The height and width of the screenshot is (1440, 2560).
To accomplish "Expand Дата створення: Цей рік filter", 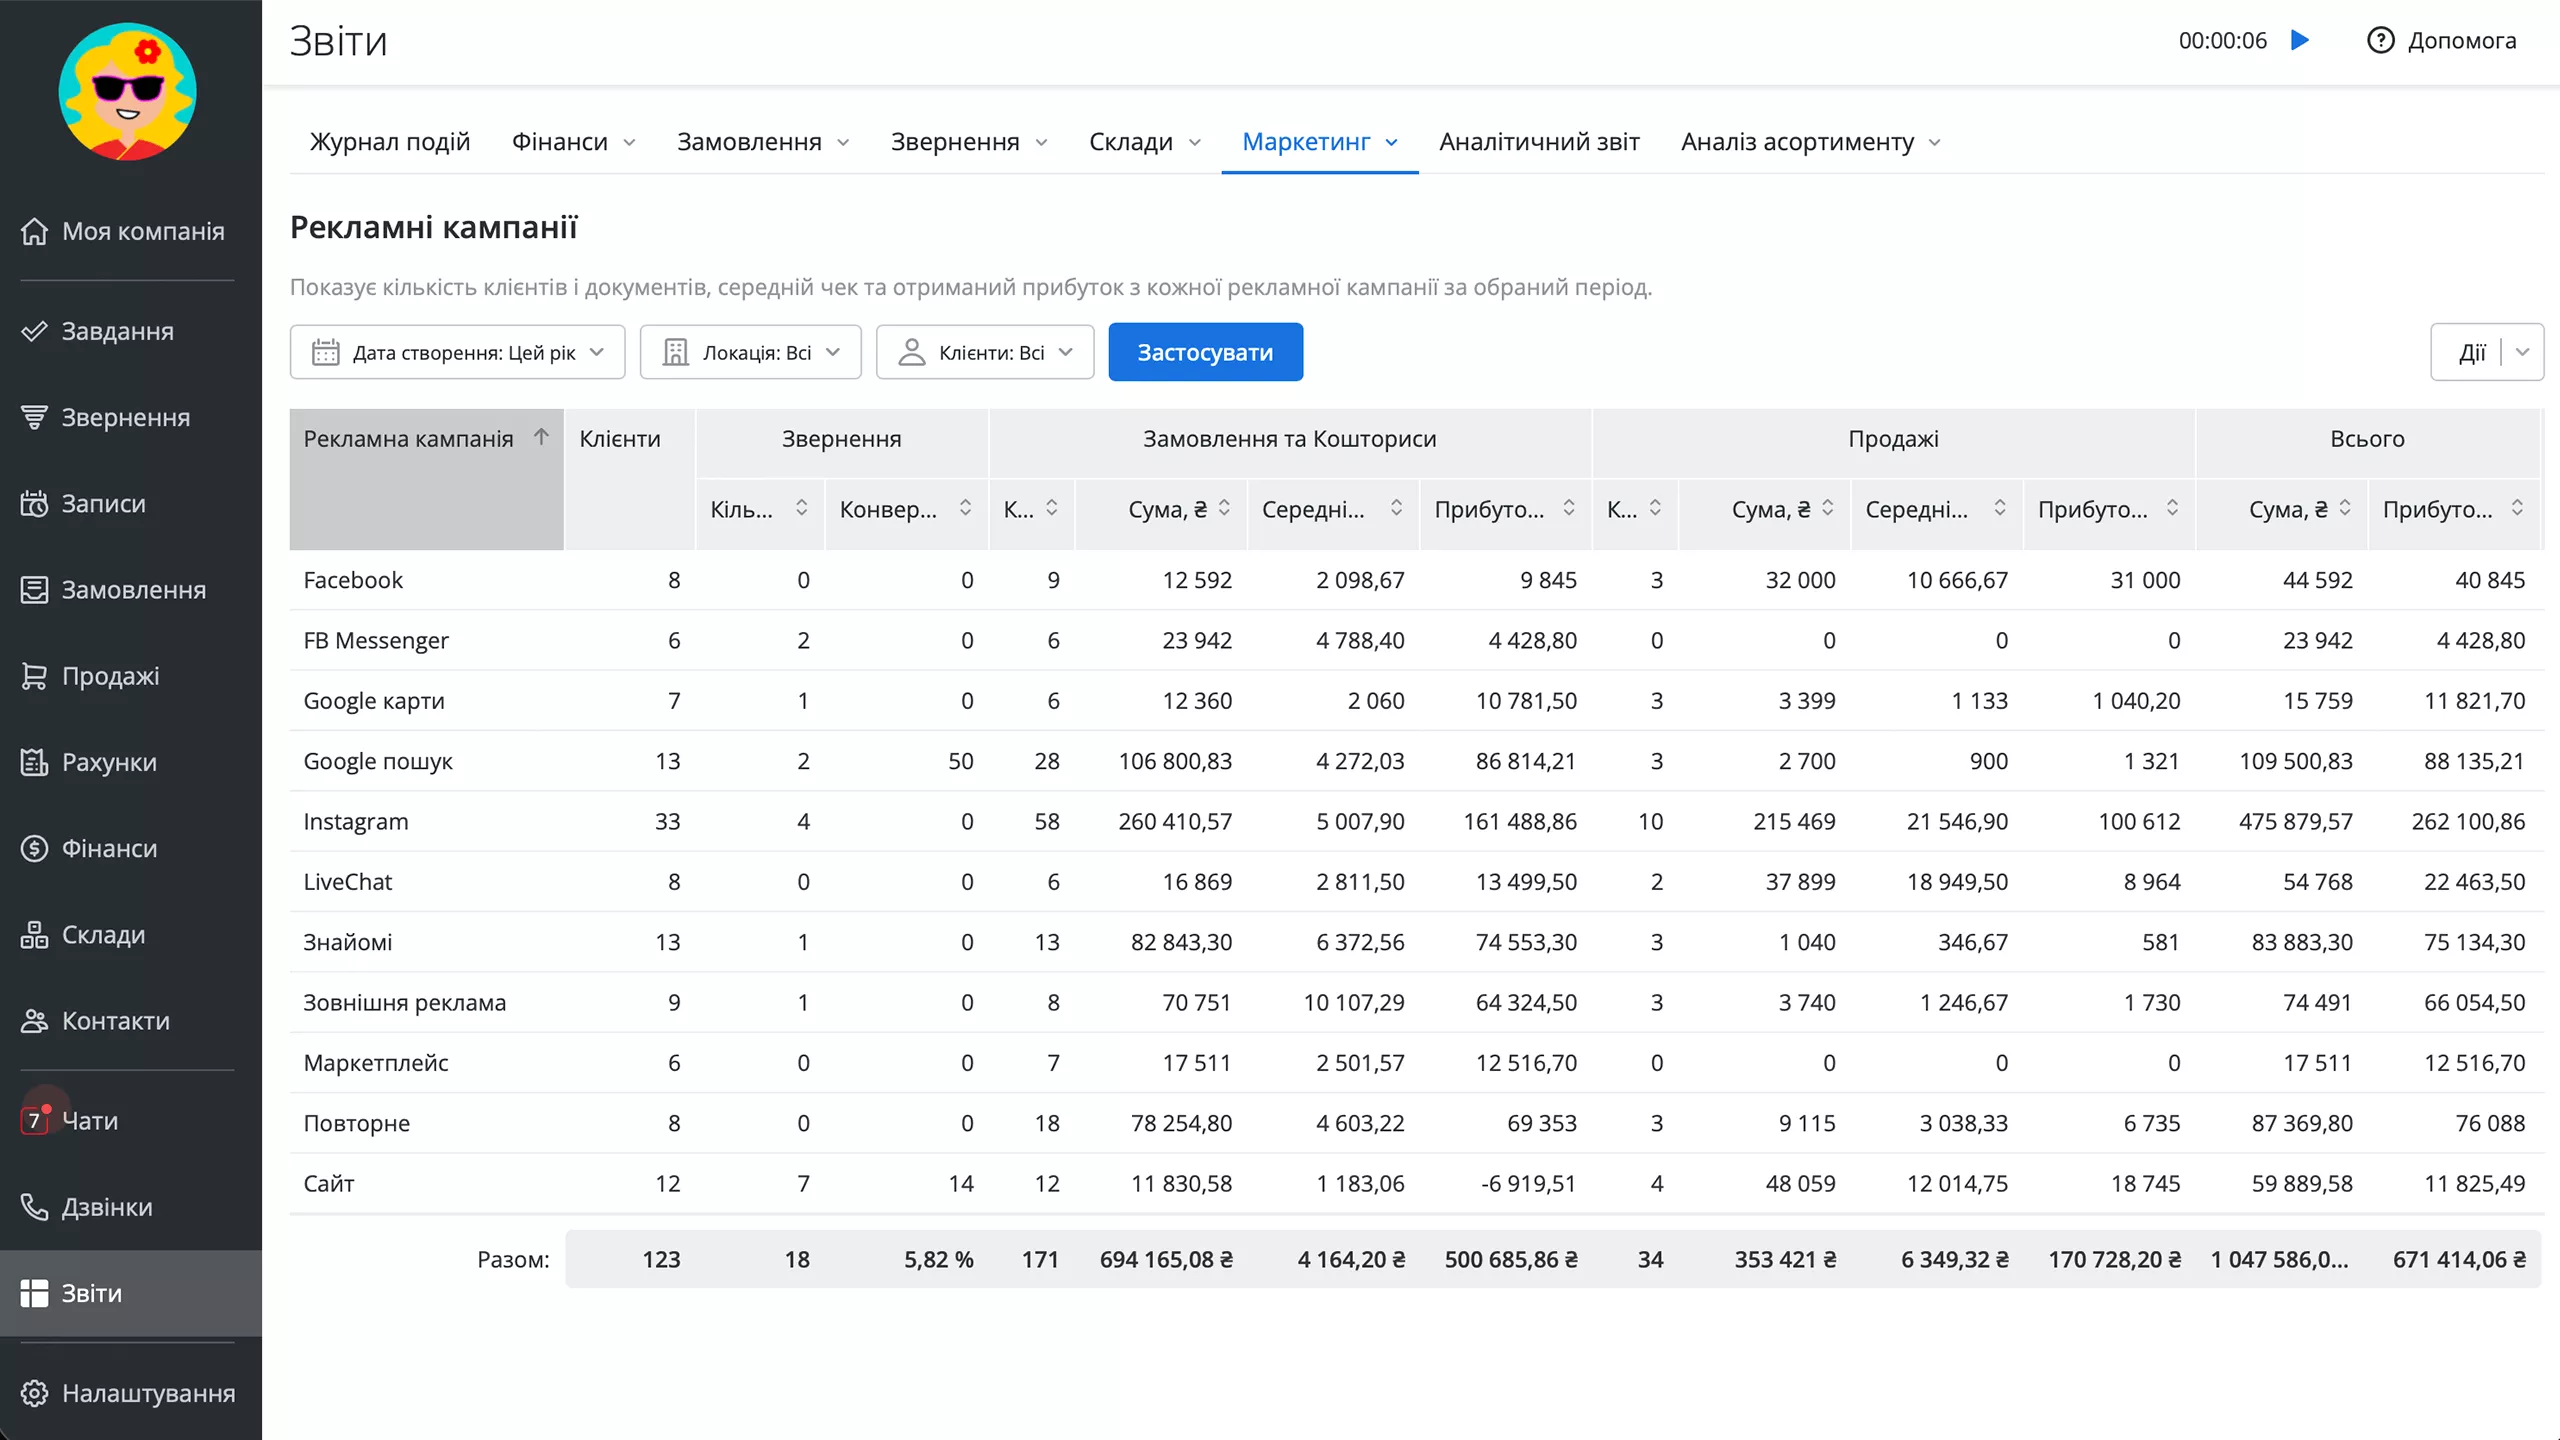I will point(457,352).
